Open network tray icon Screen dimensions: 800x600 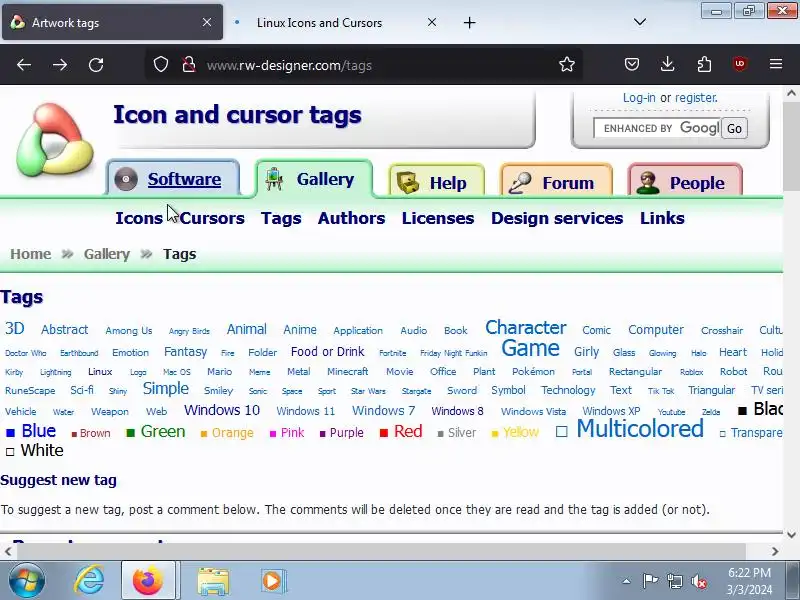(x=674, y=581)
